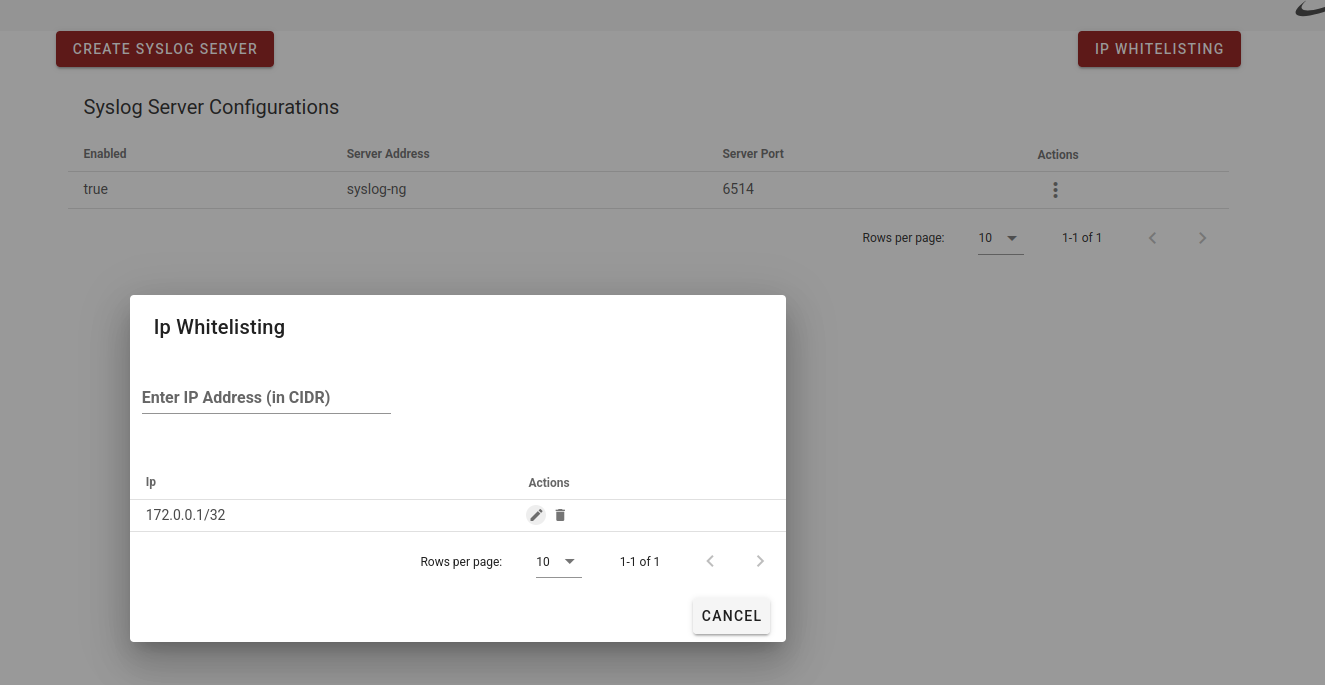Viewport: 1325px width, 685px height.
Task: Go to next page in Ip Whitelisting dialog
Action: (x=760, y=562)
